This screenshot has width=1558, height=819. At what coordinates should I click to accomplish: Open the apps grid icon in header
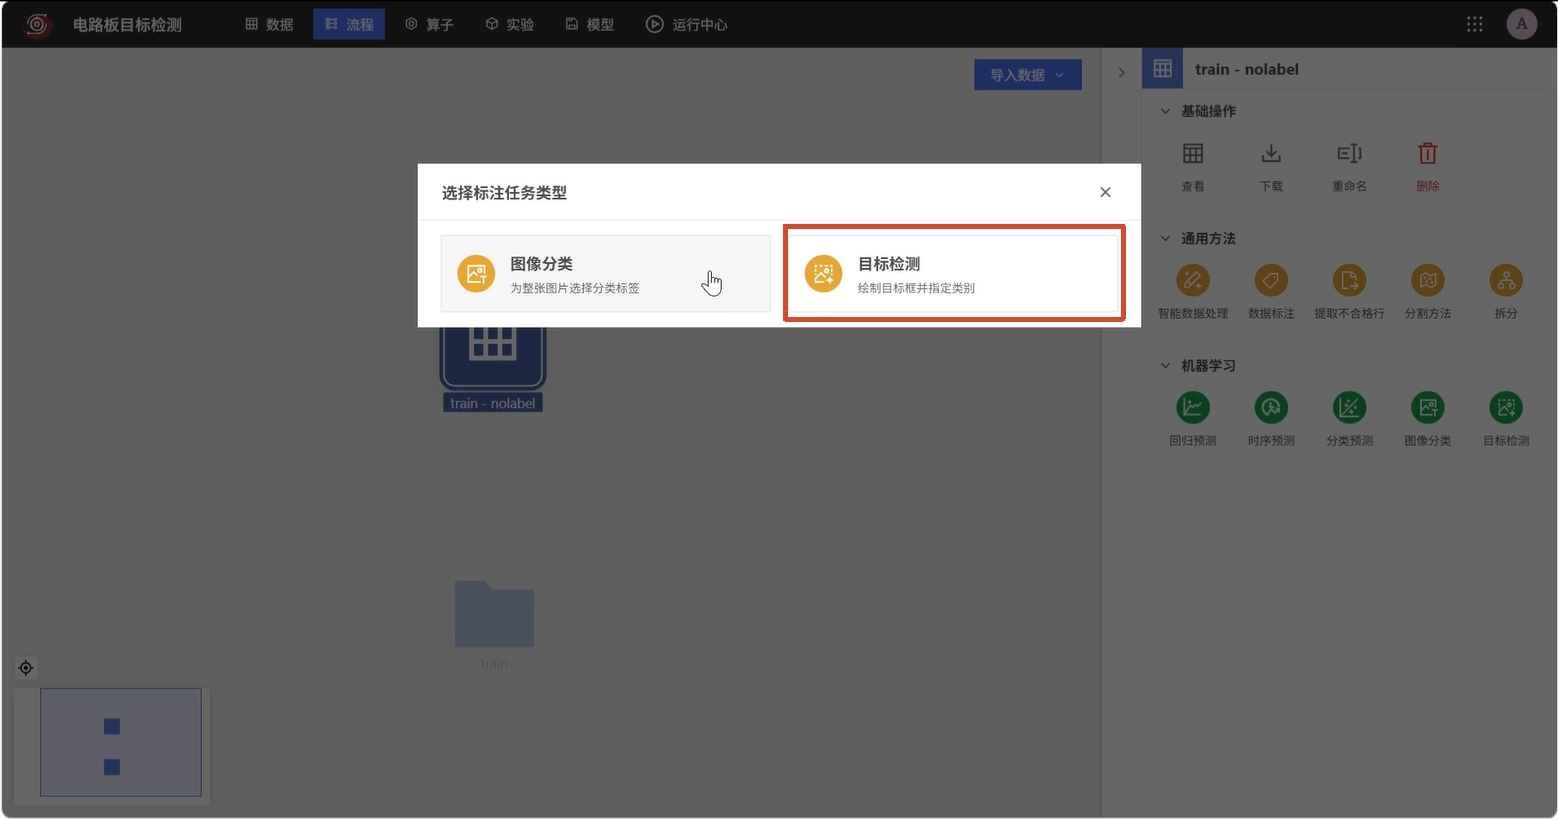1474,24
